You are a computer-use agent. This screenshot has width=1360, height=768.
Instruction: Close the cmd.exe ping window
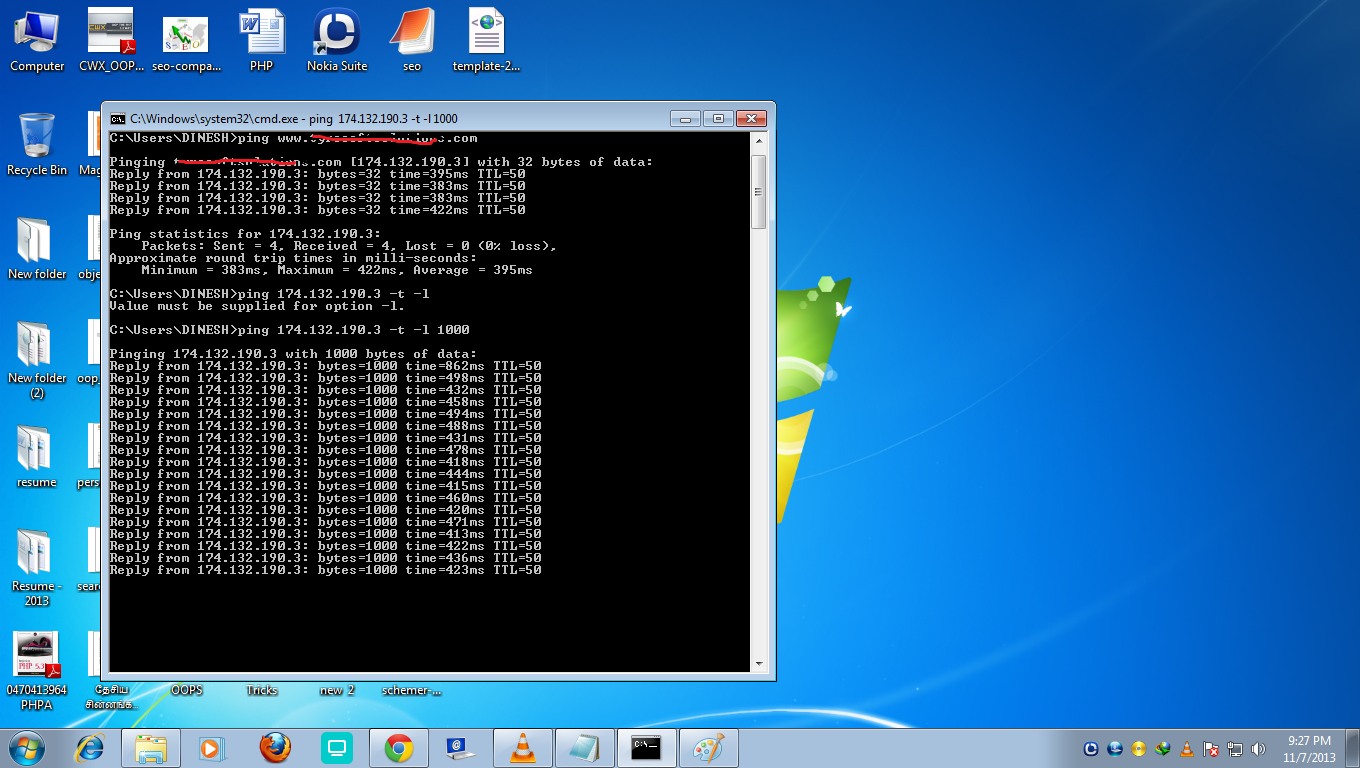point(752,117)
